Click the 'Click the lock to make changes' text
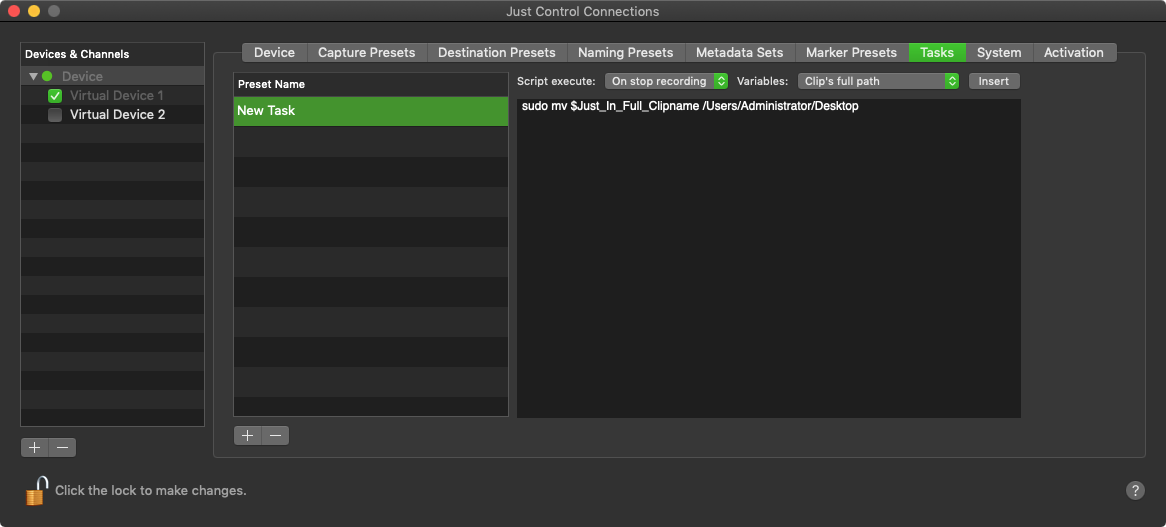1166x527 pixels. click(150, 491)
